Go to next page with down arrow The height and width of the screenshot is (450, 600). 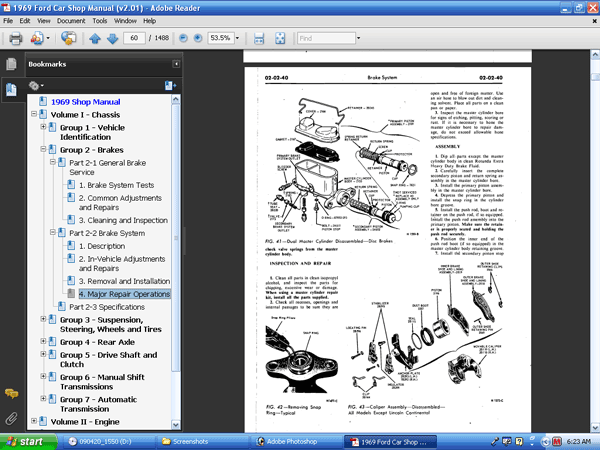tap(112, 38)
